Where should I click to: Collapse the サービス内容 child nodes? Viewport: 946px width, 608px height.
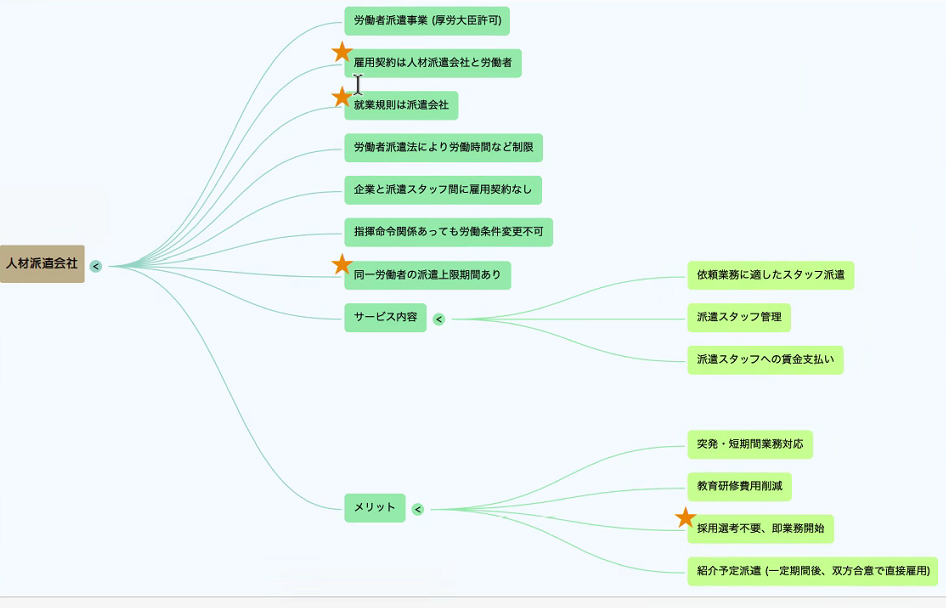[438, 319]
